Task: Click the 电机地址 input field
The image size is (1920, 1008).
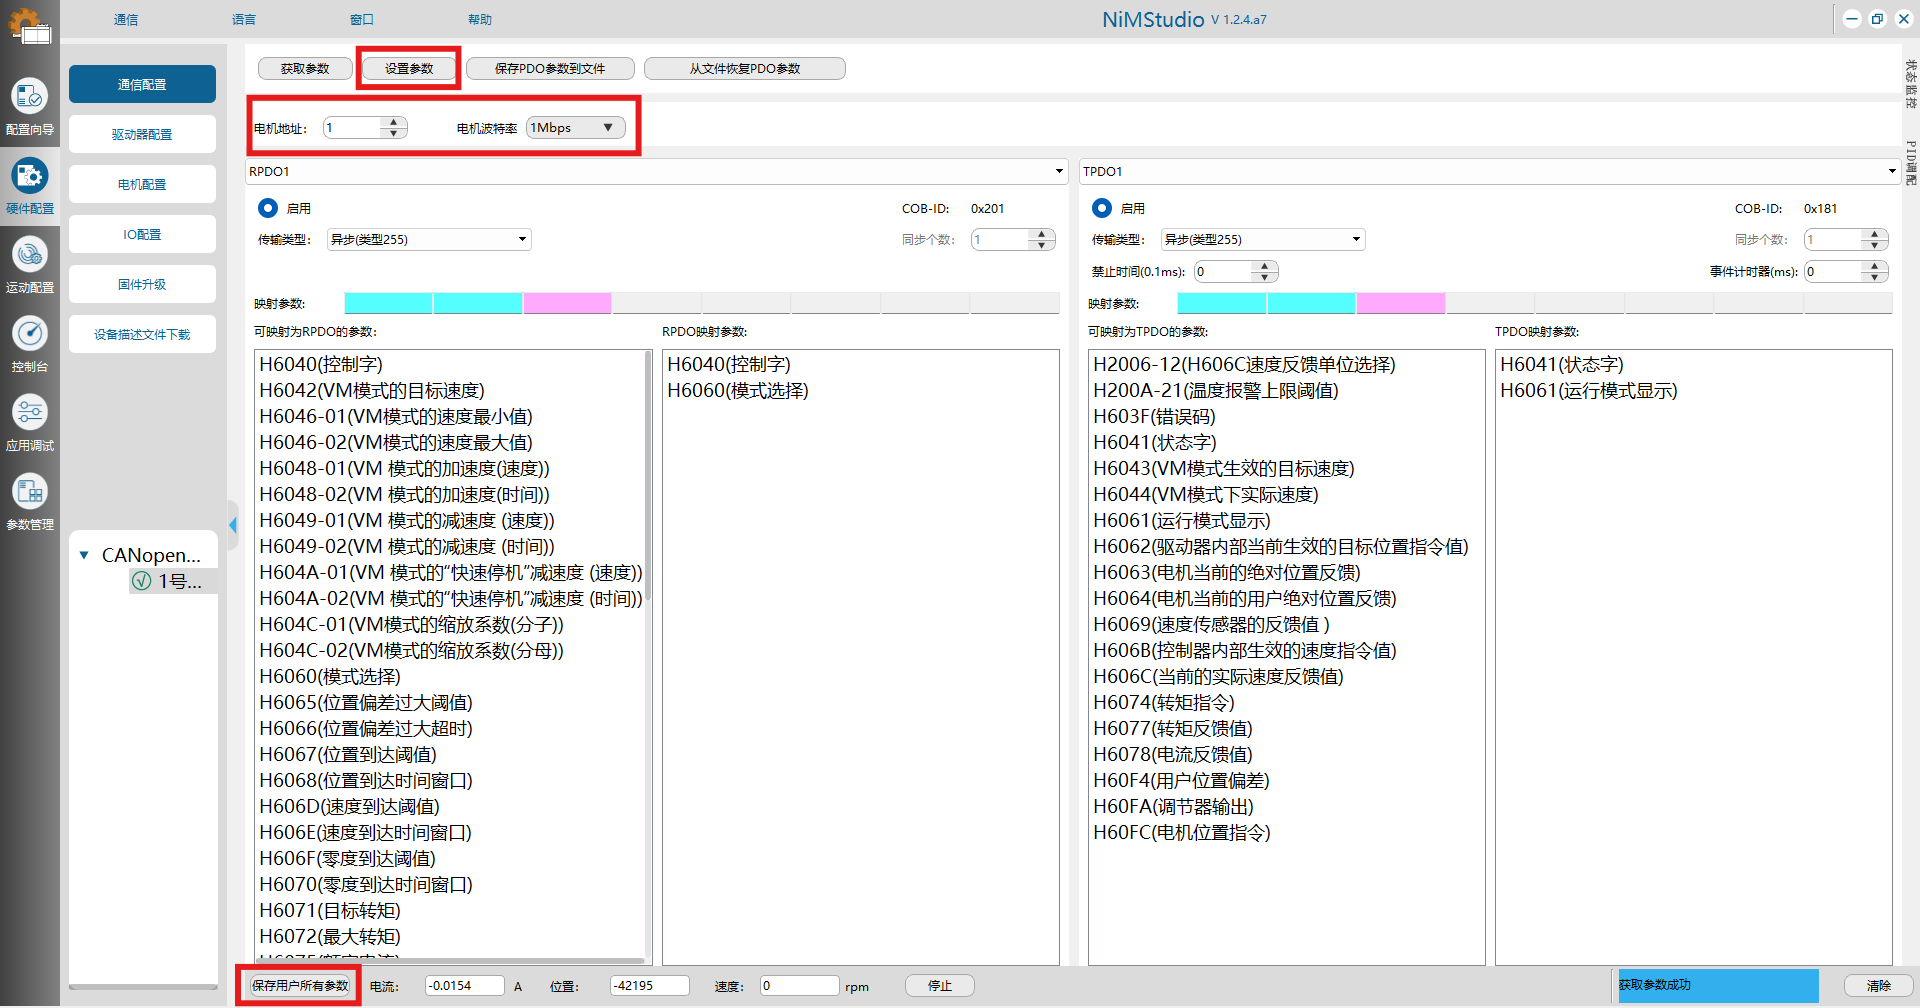Action: 352,128
